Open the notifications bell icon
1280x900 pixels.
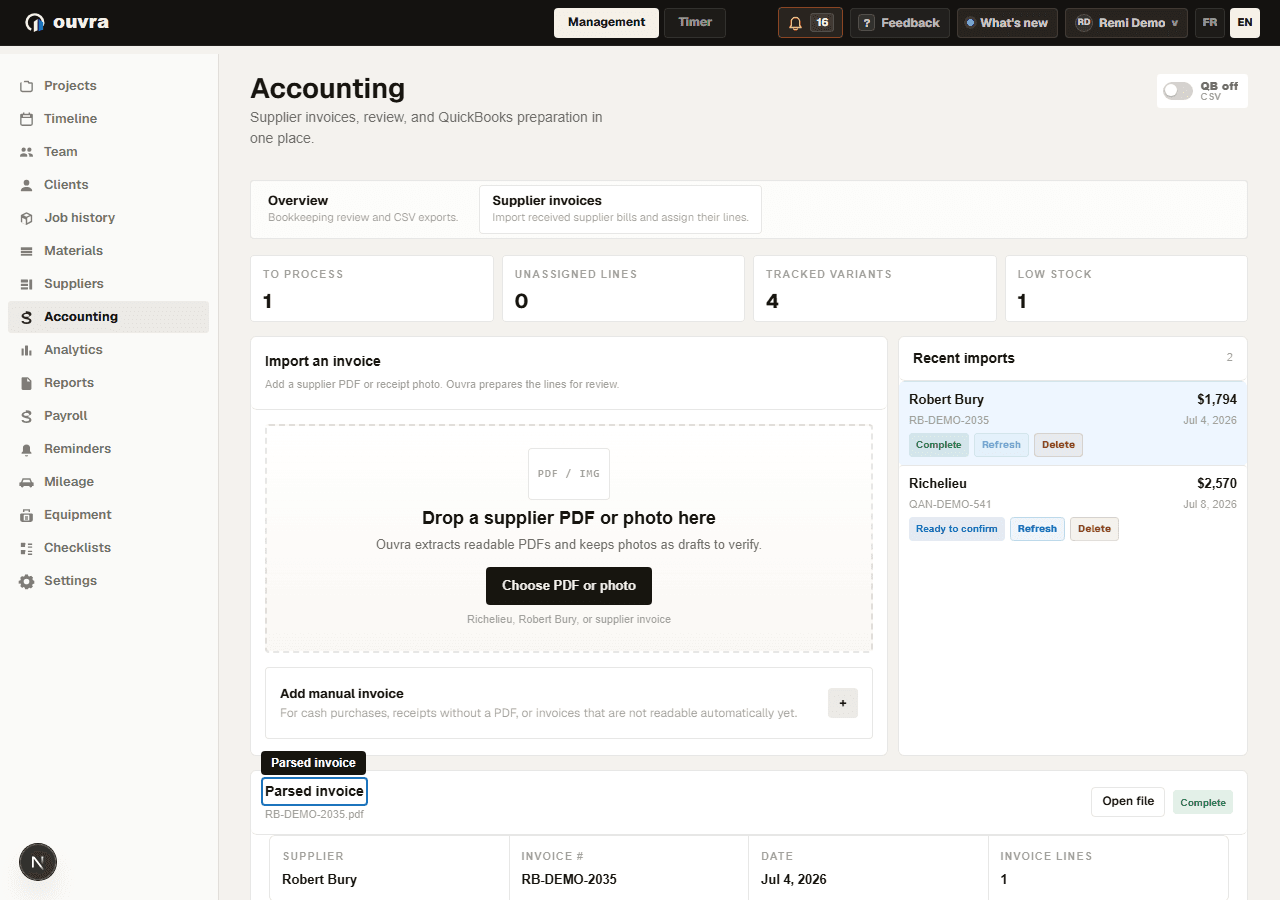796,23
